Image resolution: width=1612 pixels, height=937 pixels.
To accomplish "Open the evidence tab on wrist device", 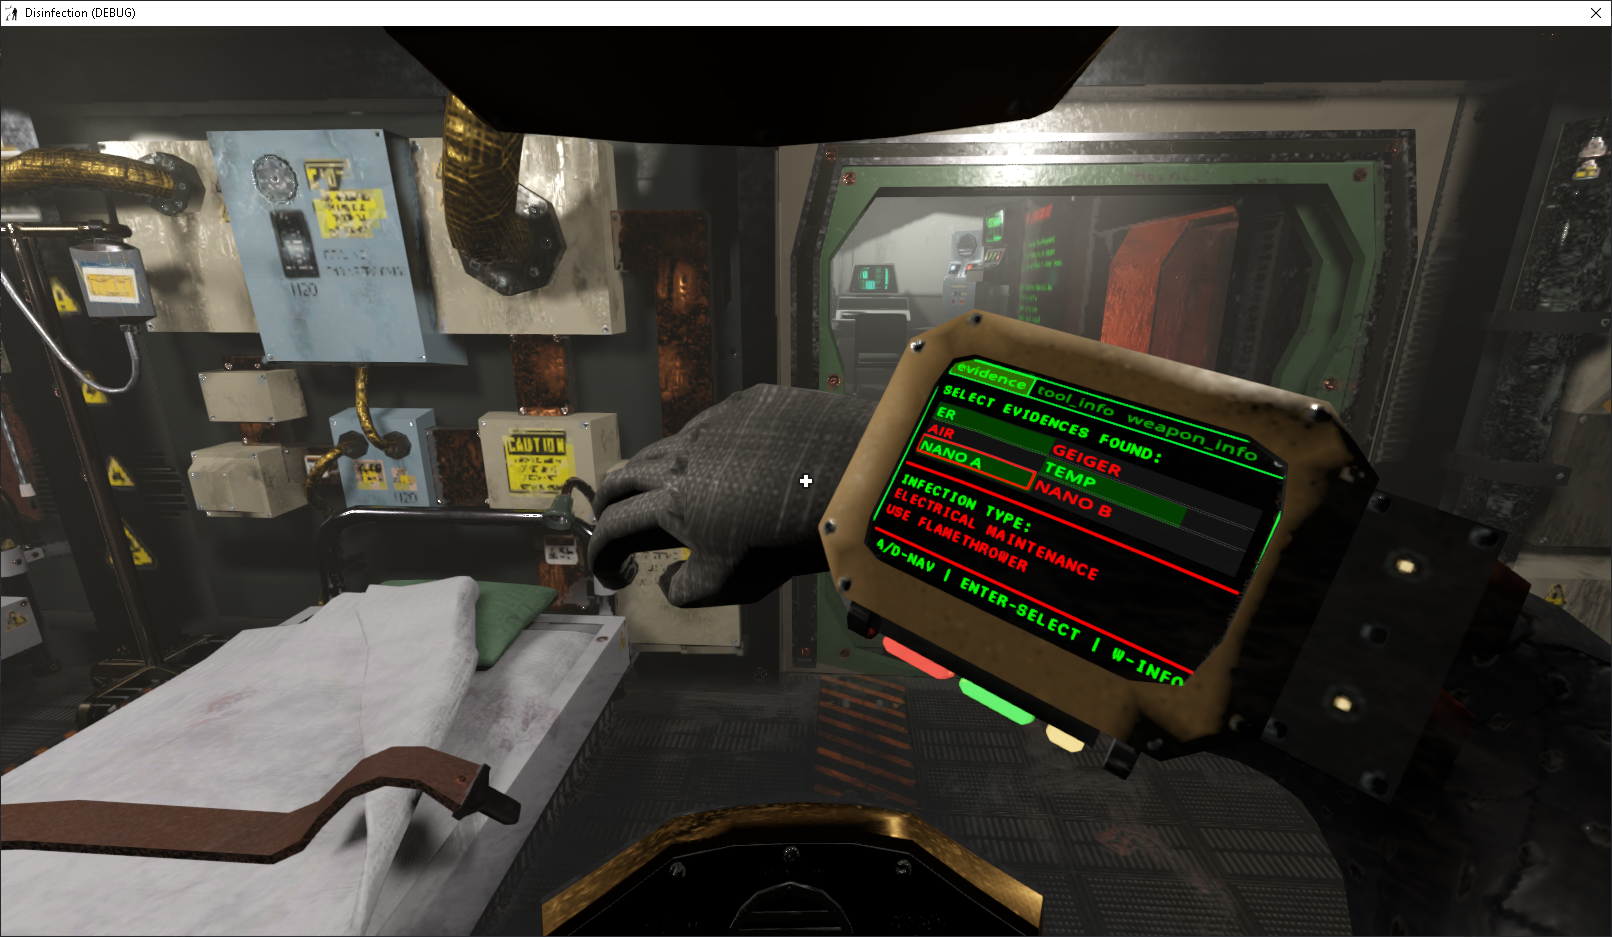I will (990, 376).
